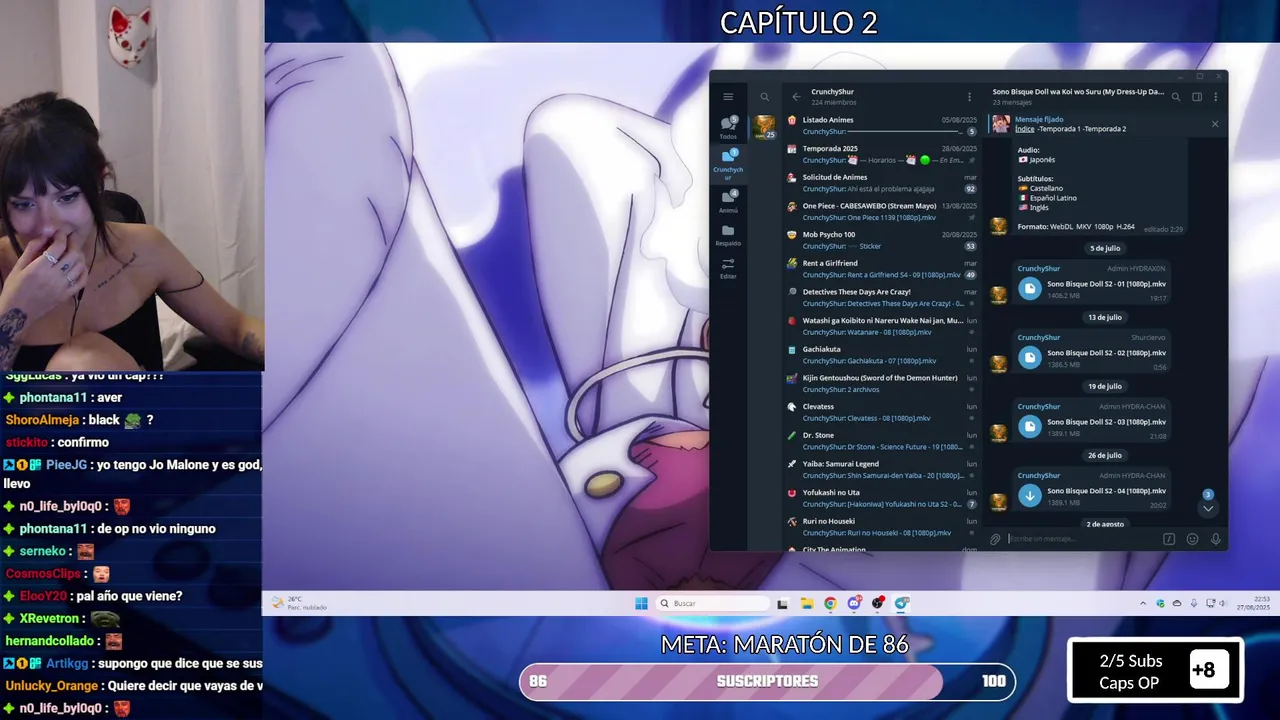This screenshot has height=720, width=1280.
Task: Expand the system tray hidden icons chevron
Action: 1143,603
